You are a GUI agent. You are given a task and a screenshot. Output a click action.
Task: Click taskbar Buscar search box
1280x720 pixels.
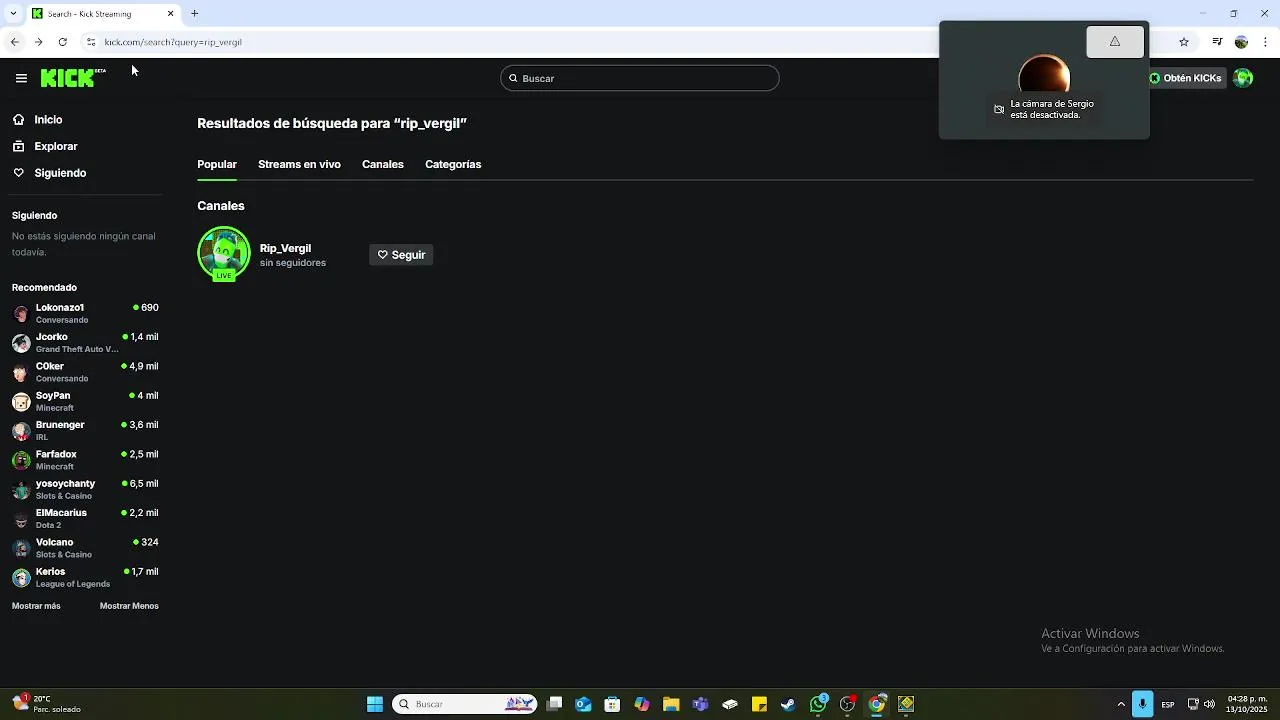coord(465,704)
